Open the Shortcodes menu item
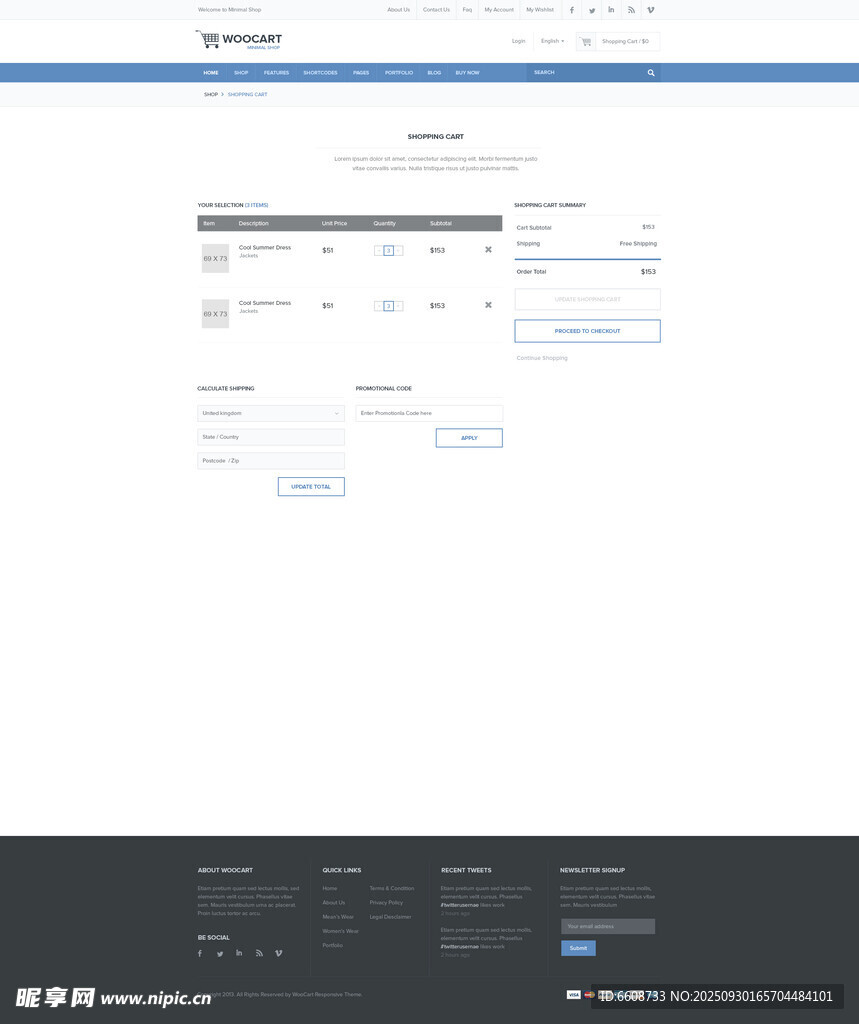 pyautogui.click(x=320, y=73)
